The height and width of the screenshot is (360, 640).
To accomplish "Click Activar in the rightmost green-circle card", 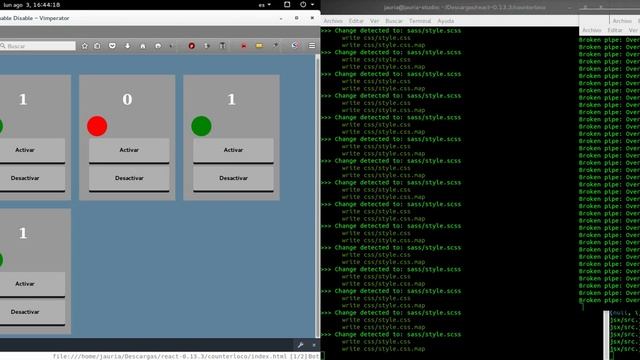I will coord(233,151).
